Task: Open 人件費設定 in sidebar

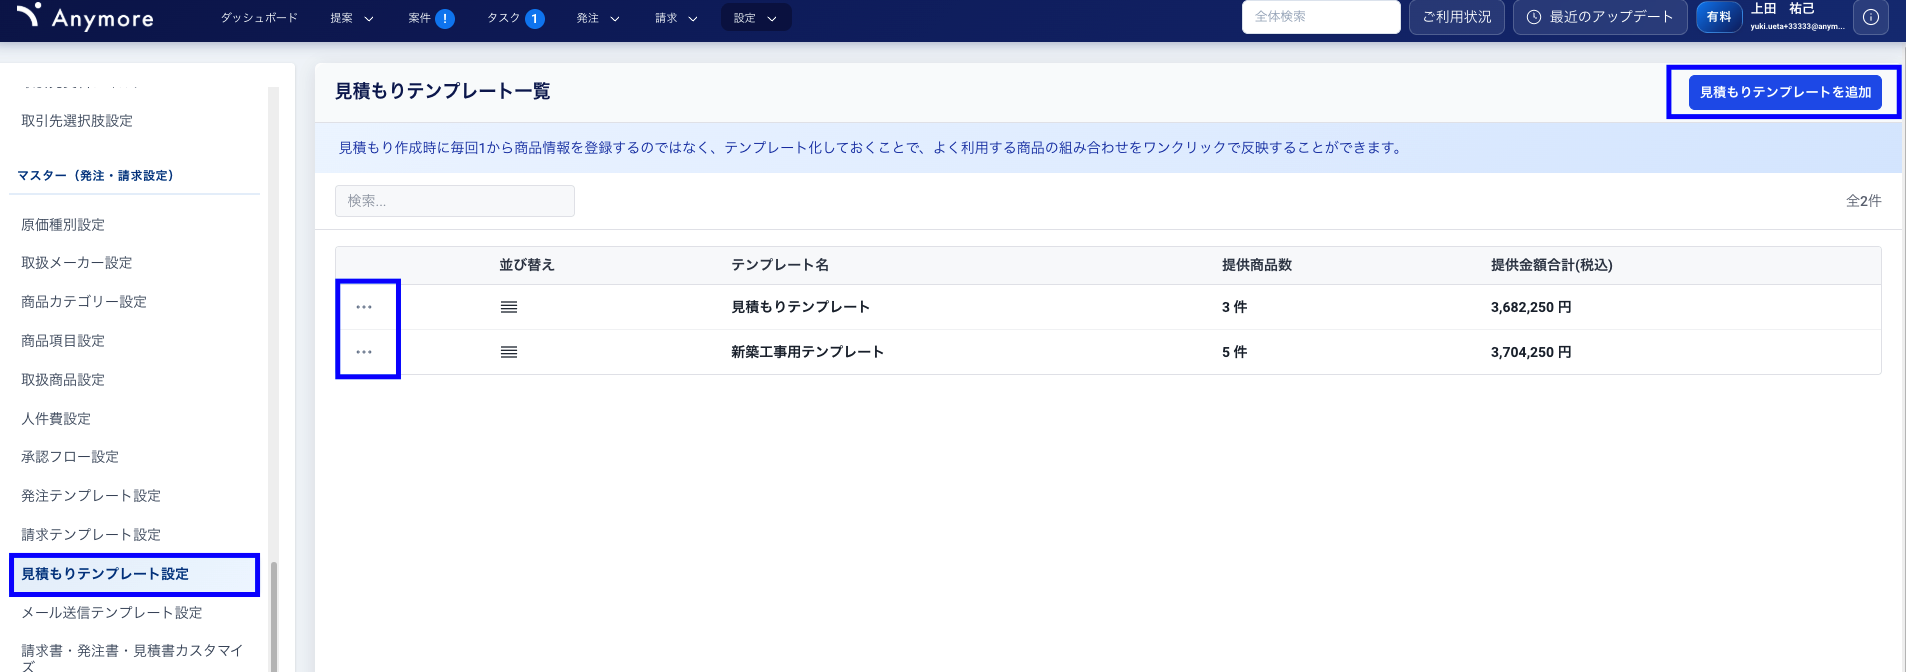Action: coord(56,419)
